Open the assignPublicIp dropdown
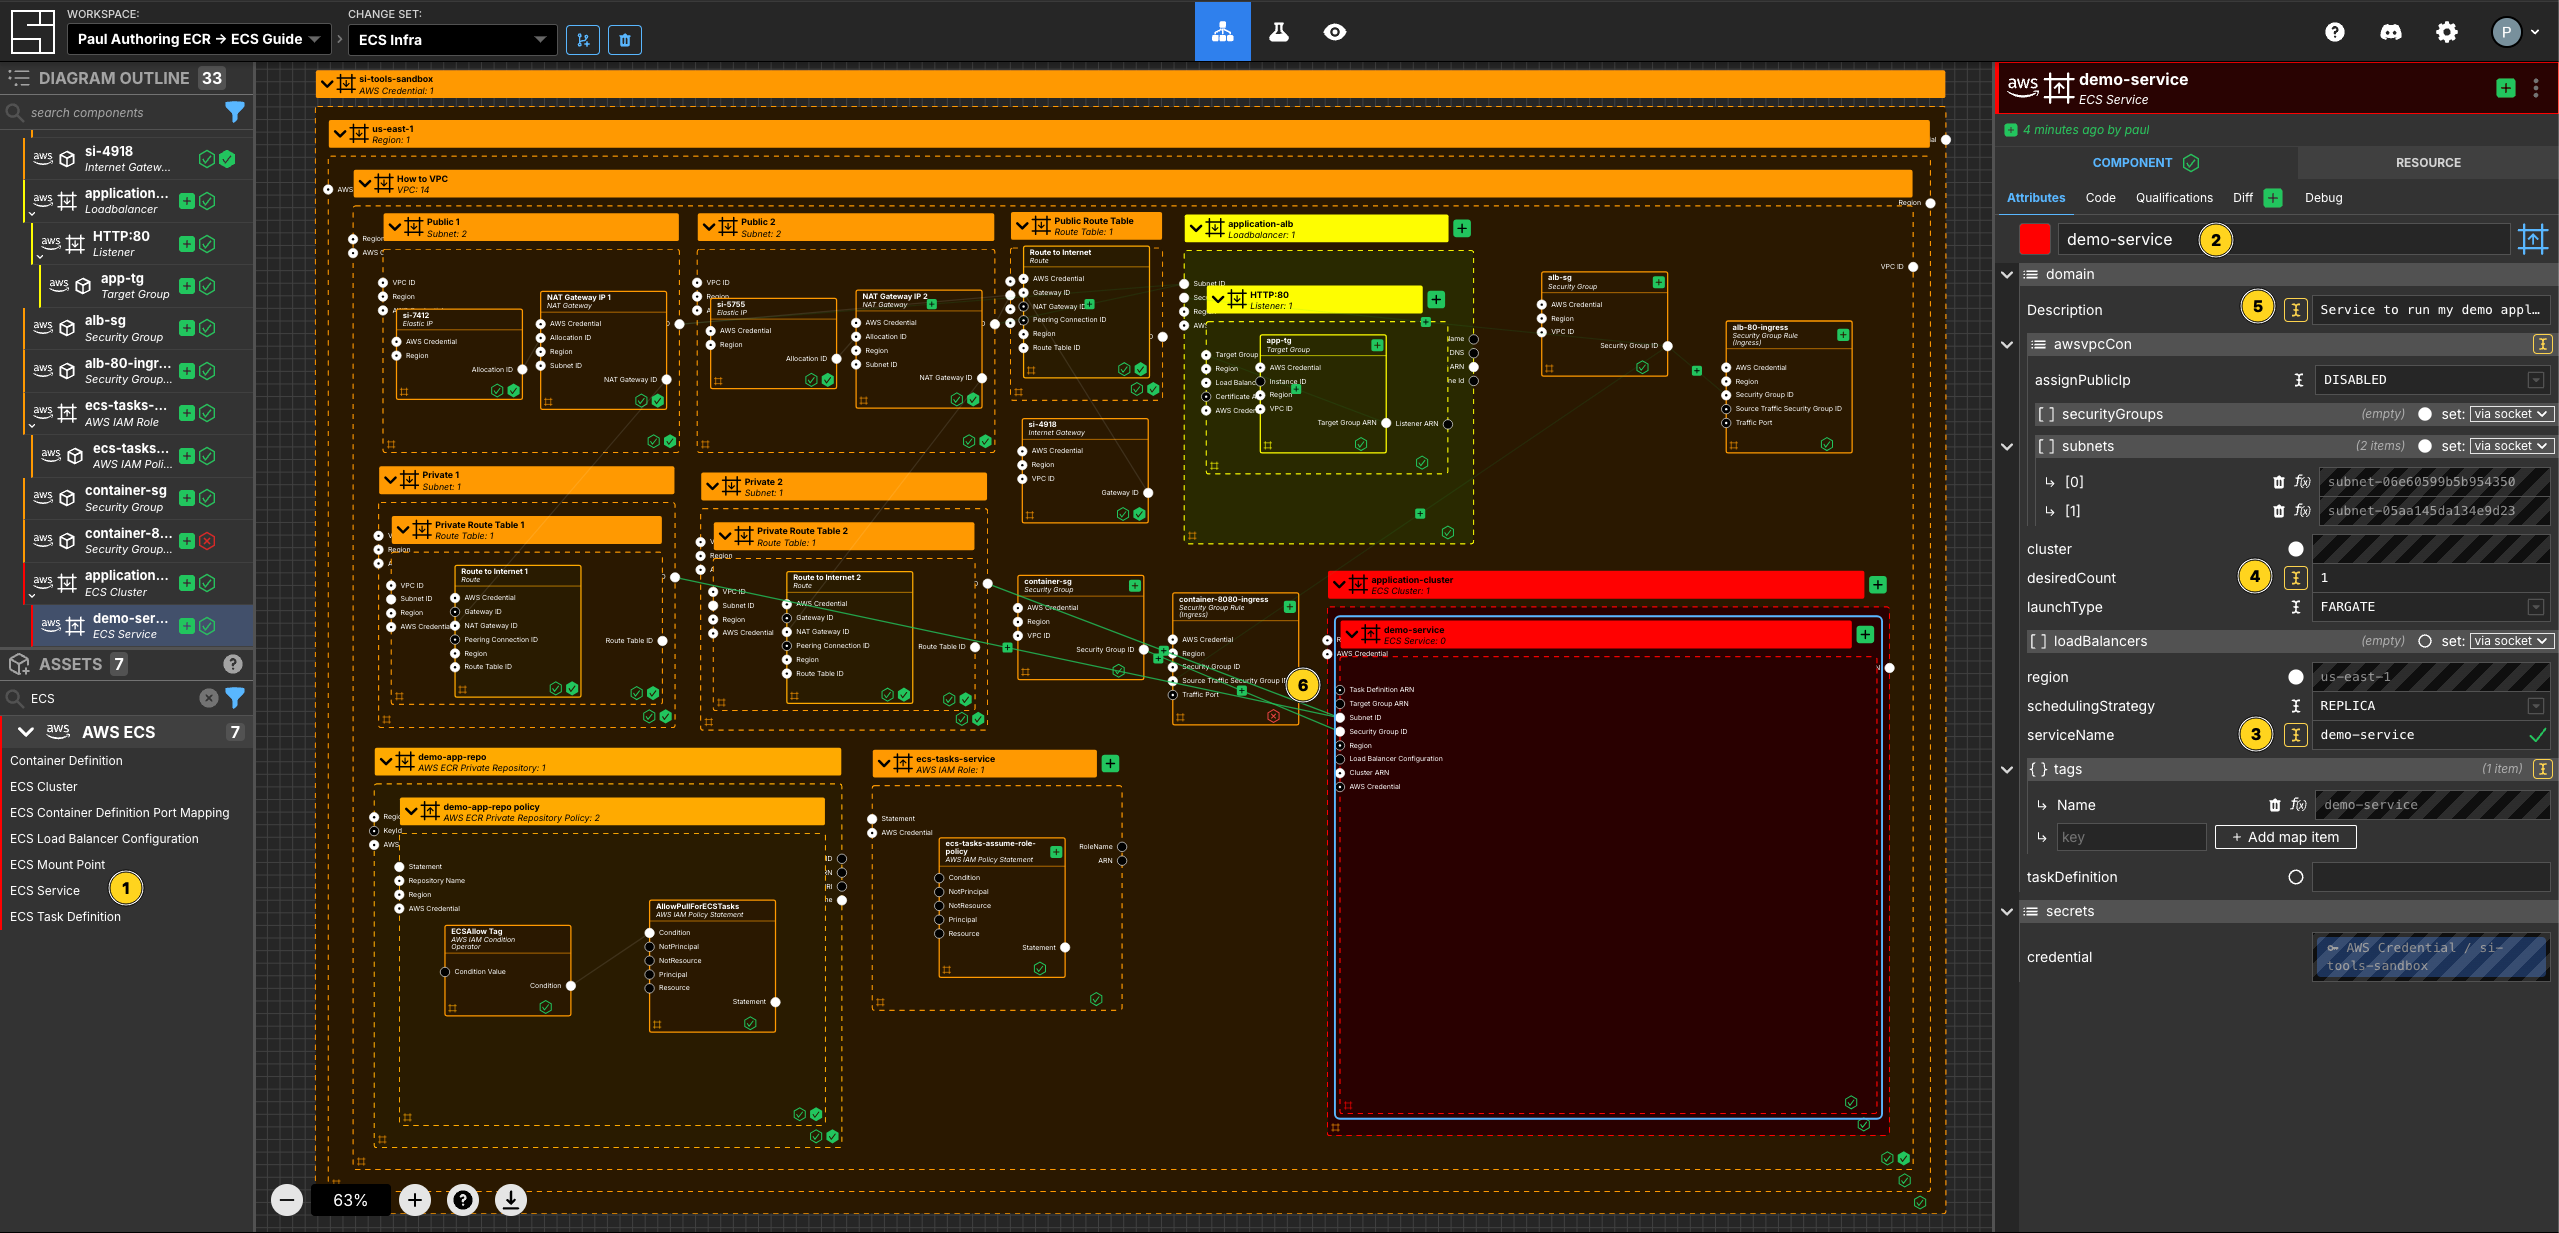2559x1233 pixels. click(x=2430, y=380)
